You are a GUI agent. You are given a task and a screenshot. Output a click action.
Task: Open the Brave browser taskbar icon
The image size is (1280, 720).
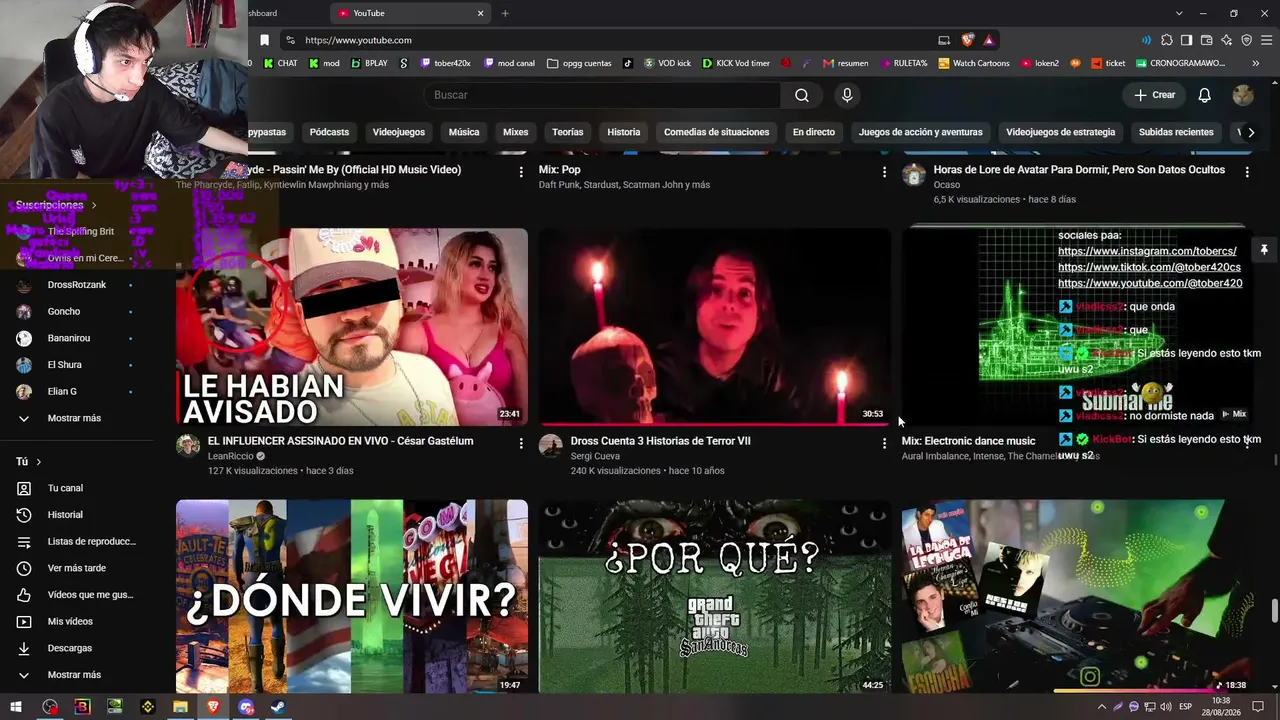tap(213, 707)
